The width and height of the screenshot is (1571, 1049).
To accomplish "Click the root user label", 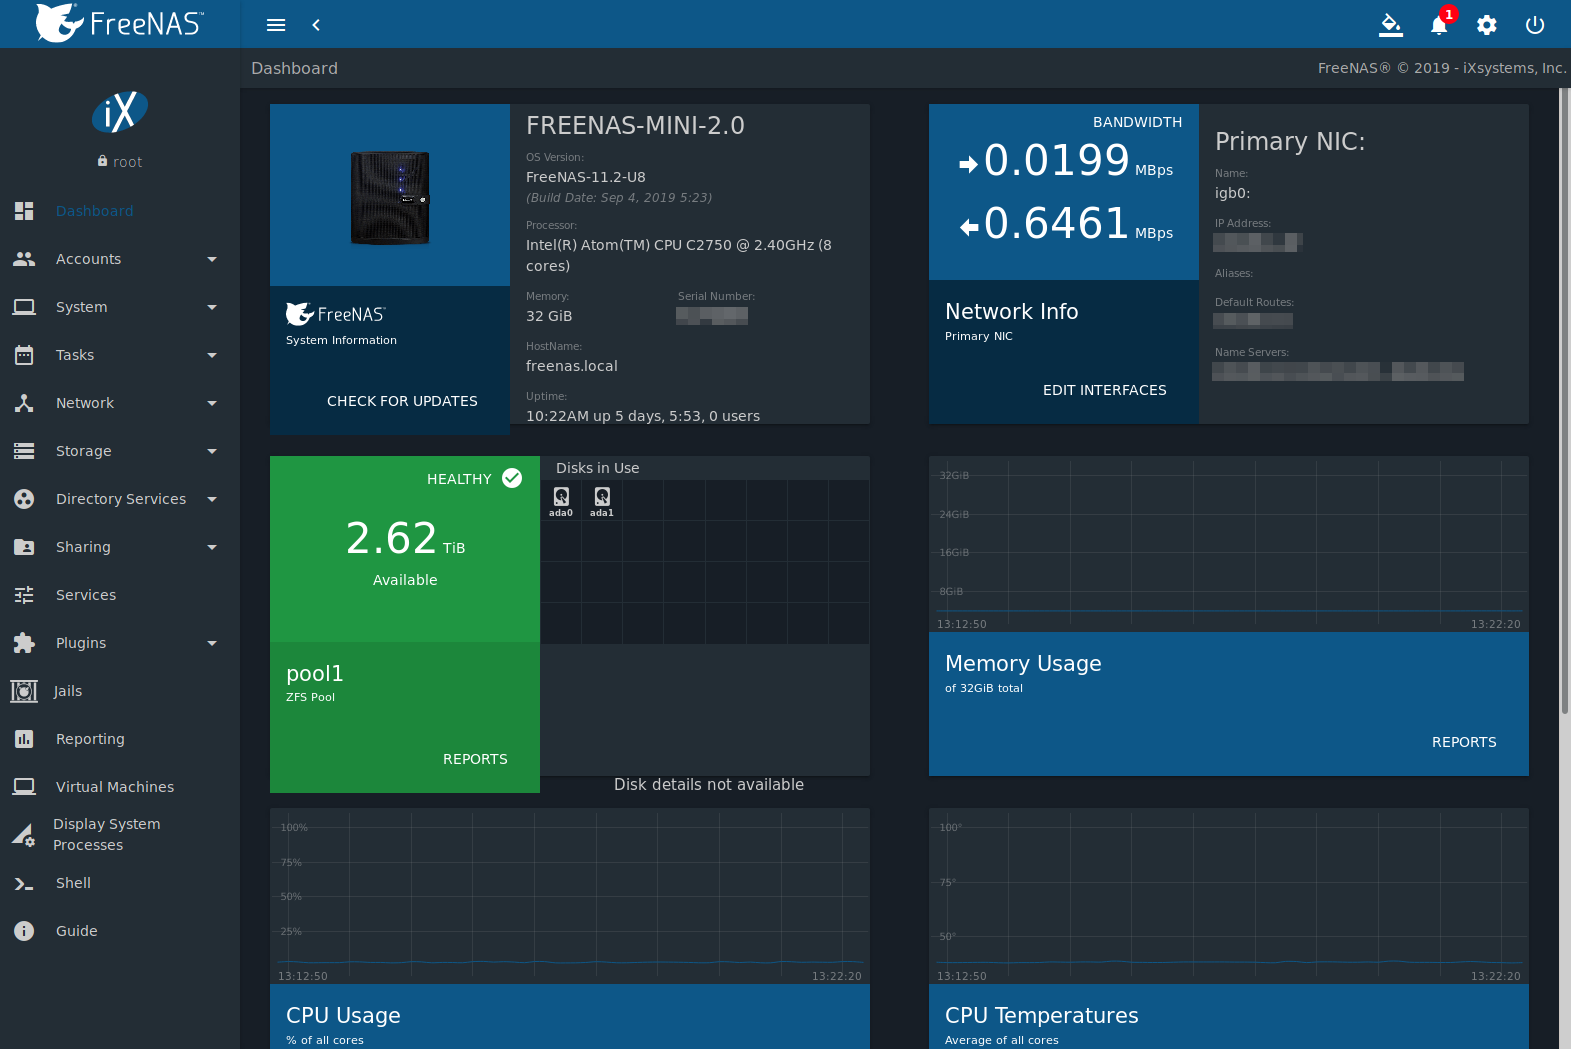I will [127, 162].
